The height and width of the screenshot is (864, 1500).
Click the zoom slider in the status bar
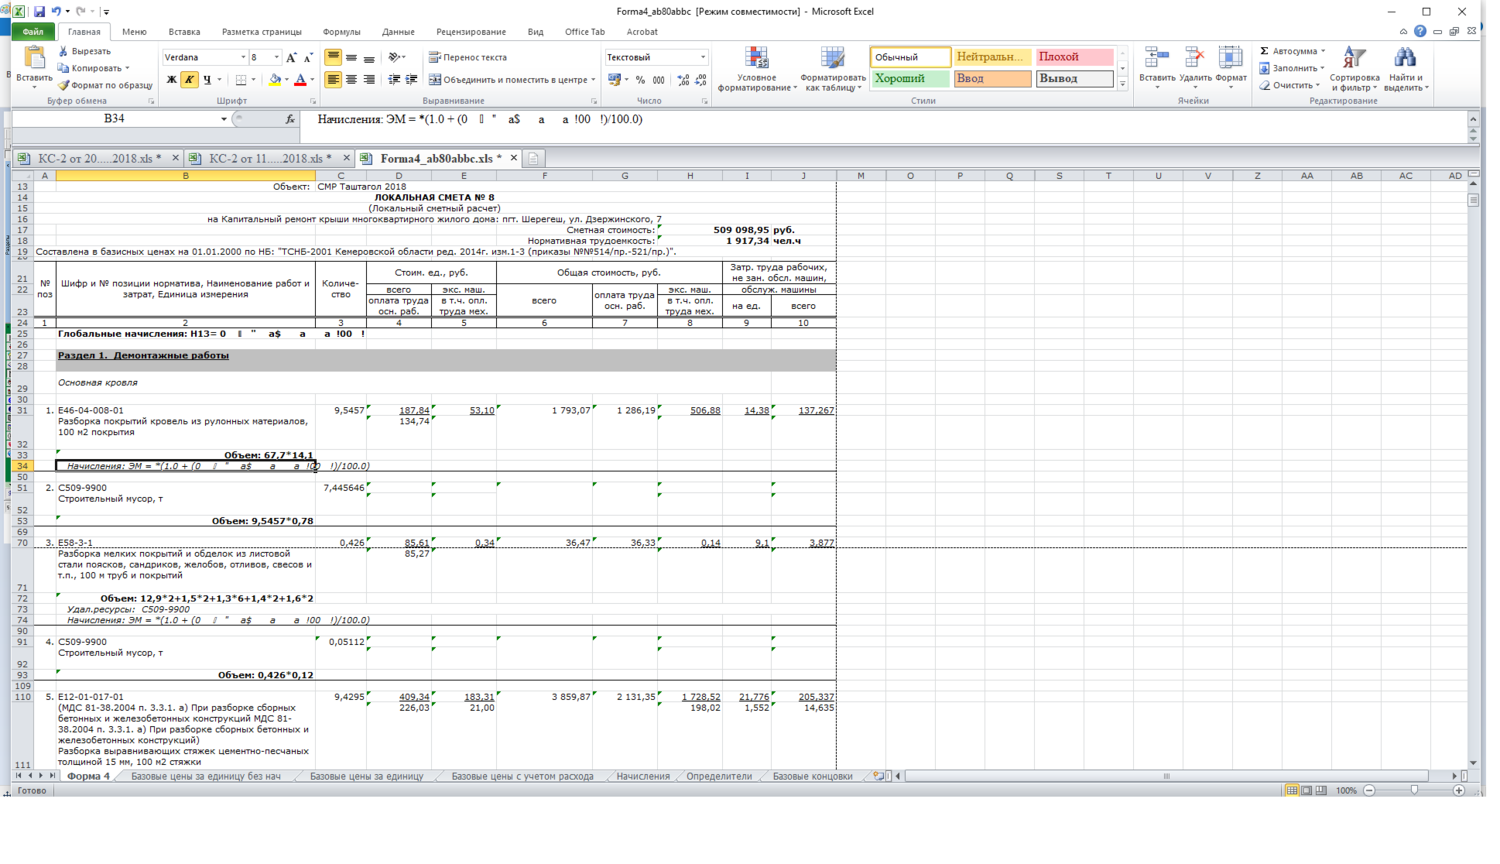[1414, 790]
